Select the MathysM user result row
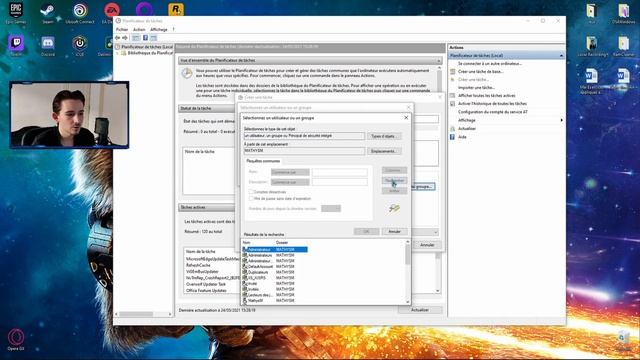The image size is (640, 360). (x=269, y=300)
